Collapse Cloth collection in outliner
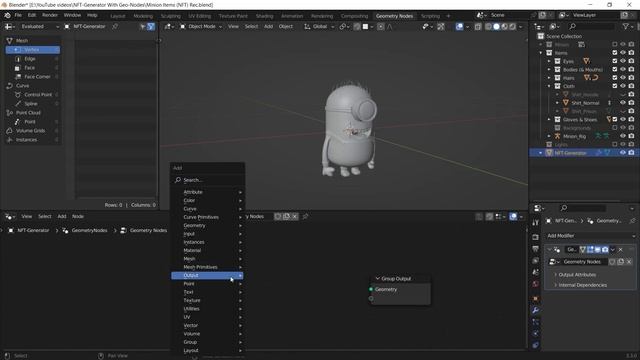Viewport: 640px width, 360px height. (x=549, y=86)
